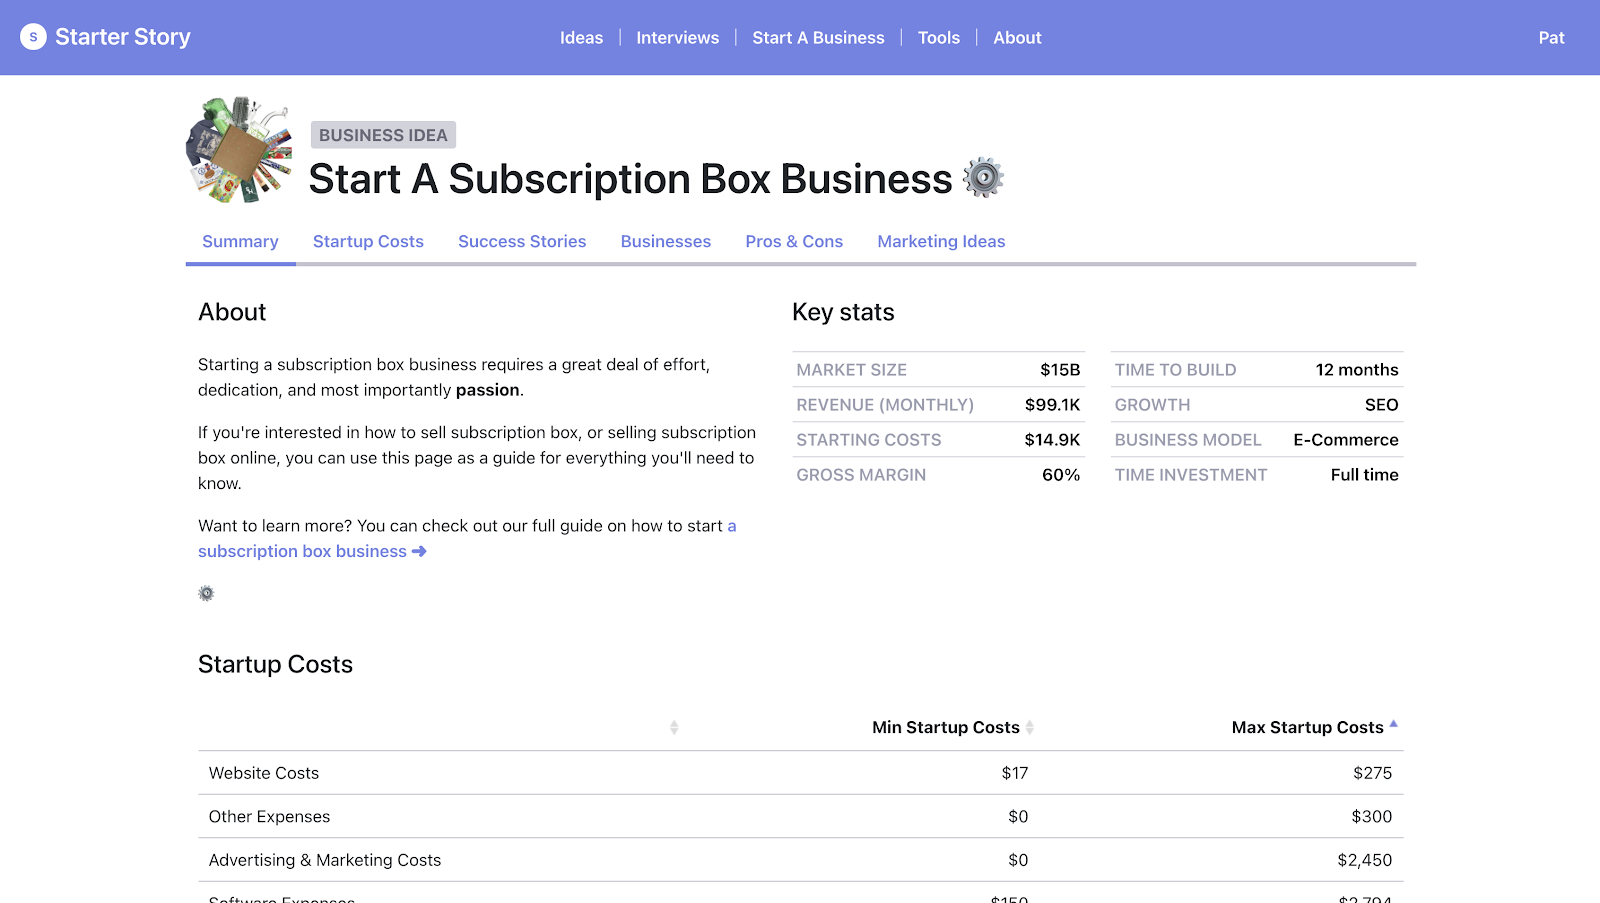1600x903 pixels.
Task: Click the bold word passion
Action: click(488, 390)
